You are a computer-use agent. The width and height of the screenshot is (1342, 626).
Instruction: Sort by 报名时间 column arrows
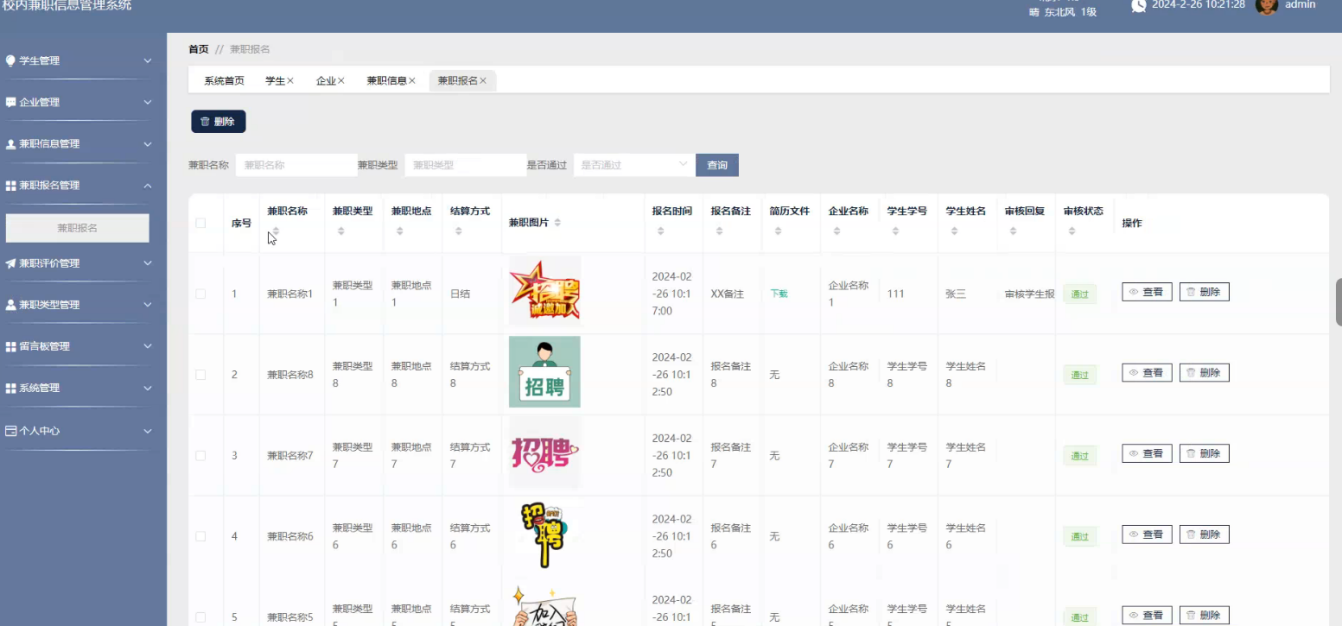(x=661, y=231)
